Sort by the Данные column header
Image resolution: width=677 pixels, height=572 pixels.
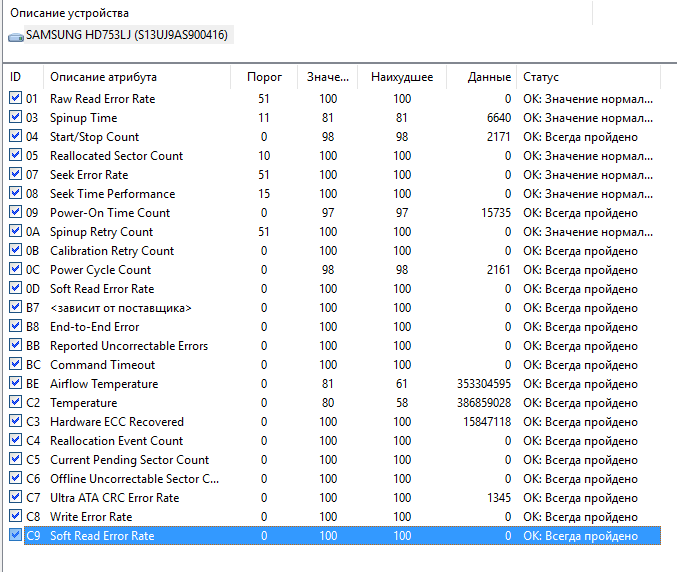[x=481, y=77]
